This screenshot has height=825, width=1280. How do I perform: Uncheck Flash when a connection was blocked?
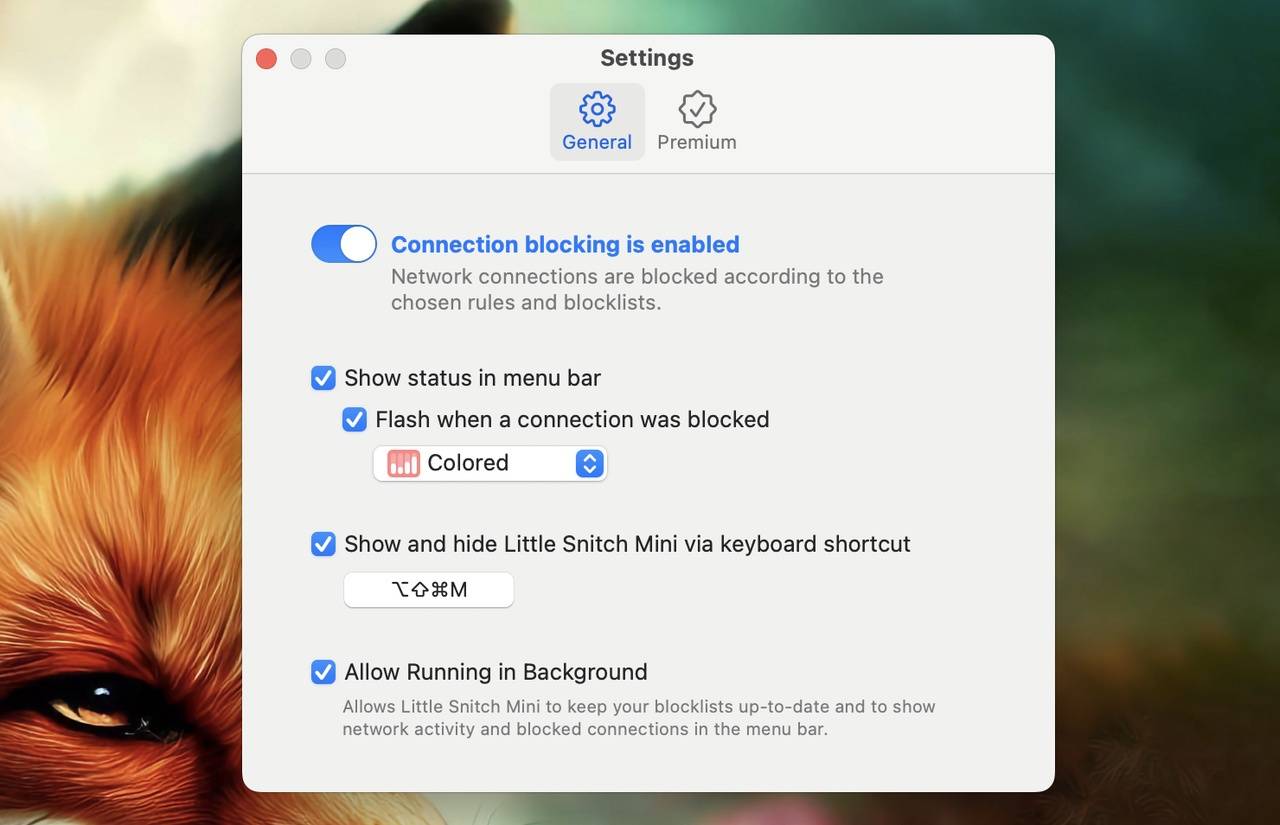pos(354,420)
